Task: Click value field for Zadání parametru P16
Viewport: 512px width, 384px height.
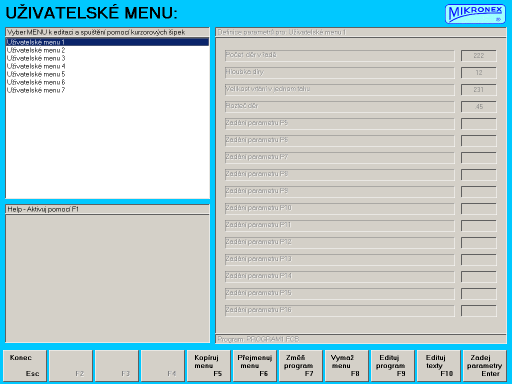Action: coord(479,311)
